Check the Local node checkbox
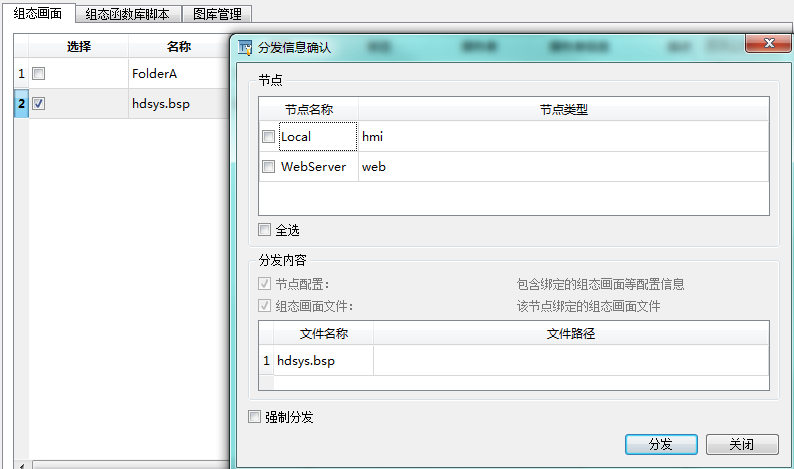This screenshot has width=794, height=469. coord(268,136)
